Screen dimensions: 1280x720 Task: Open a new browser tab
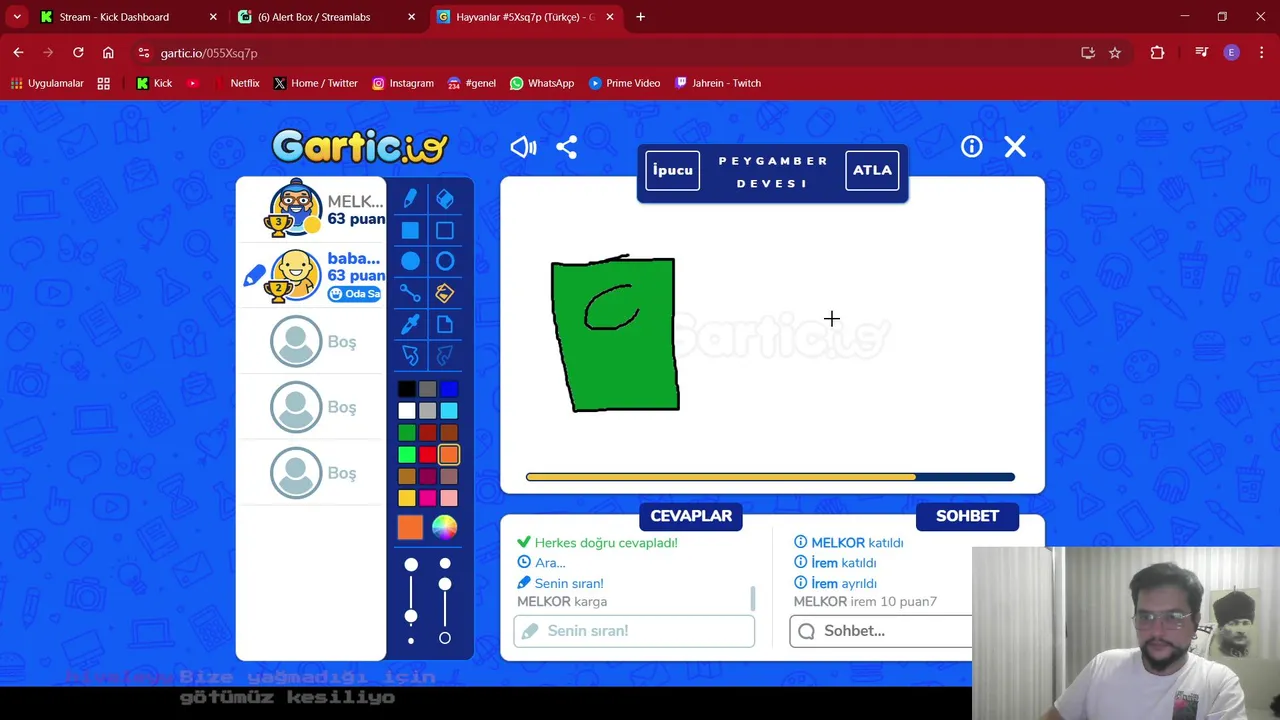[x=640, y=17]
